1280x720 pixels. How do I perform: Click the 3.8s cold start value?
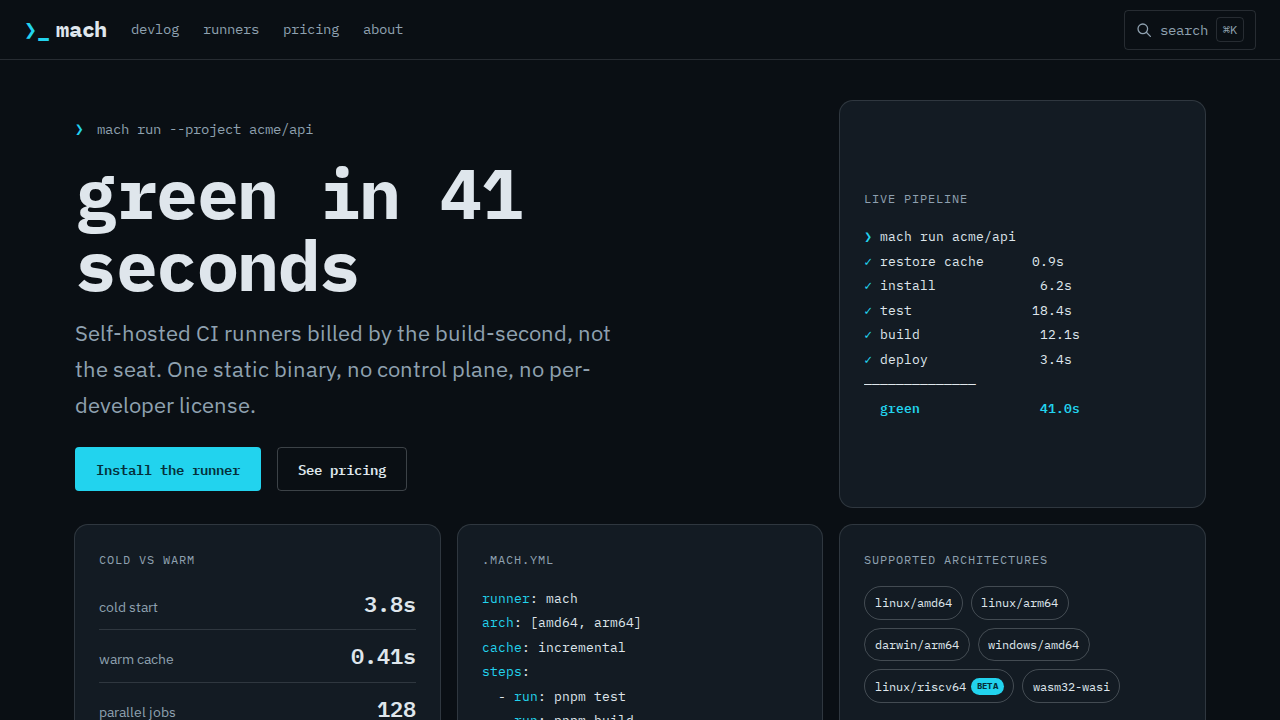[390, 605]
